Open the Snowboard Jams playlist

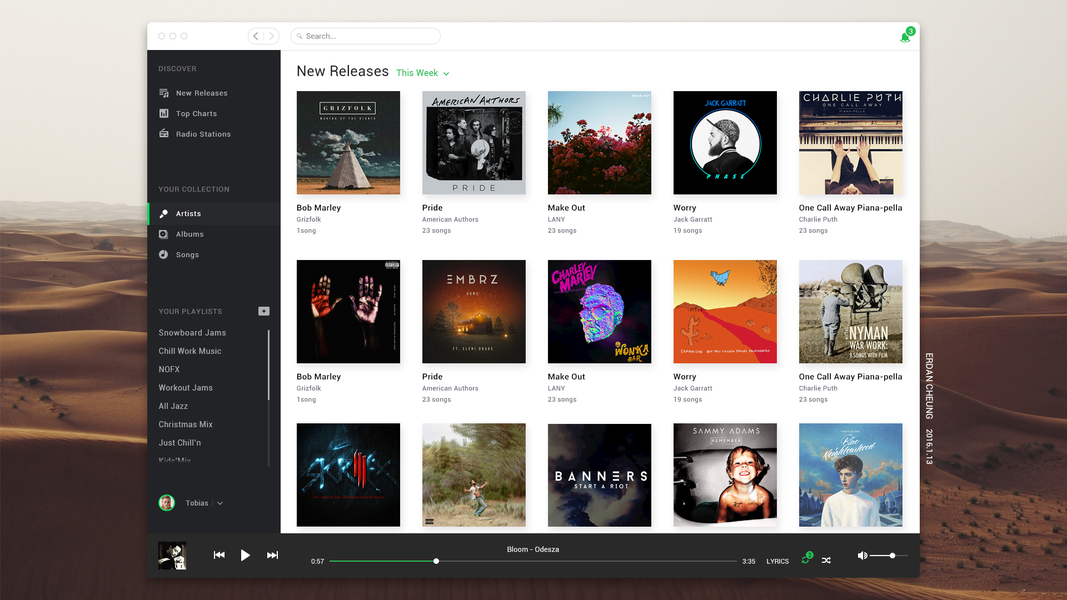(192, 333)
